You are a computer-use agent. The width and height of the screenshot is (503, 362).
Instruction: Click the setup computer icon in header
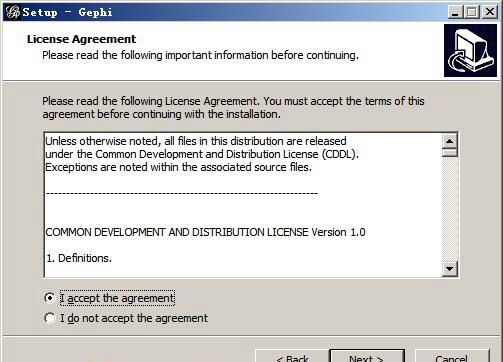[x=470, y=50]
